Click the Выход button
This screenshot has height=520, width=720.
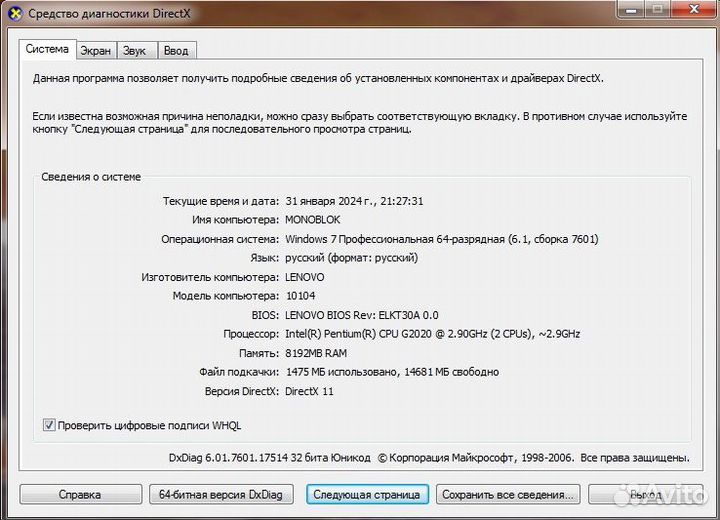[645, 494]
